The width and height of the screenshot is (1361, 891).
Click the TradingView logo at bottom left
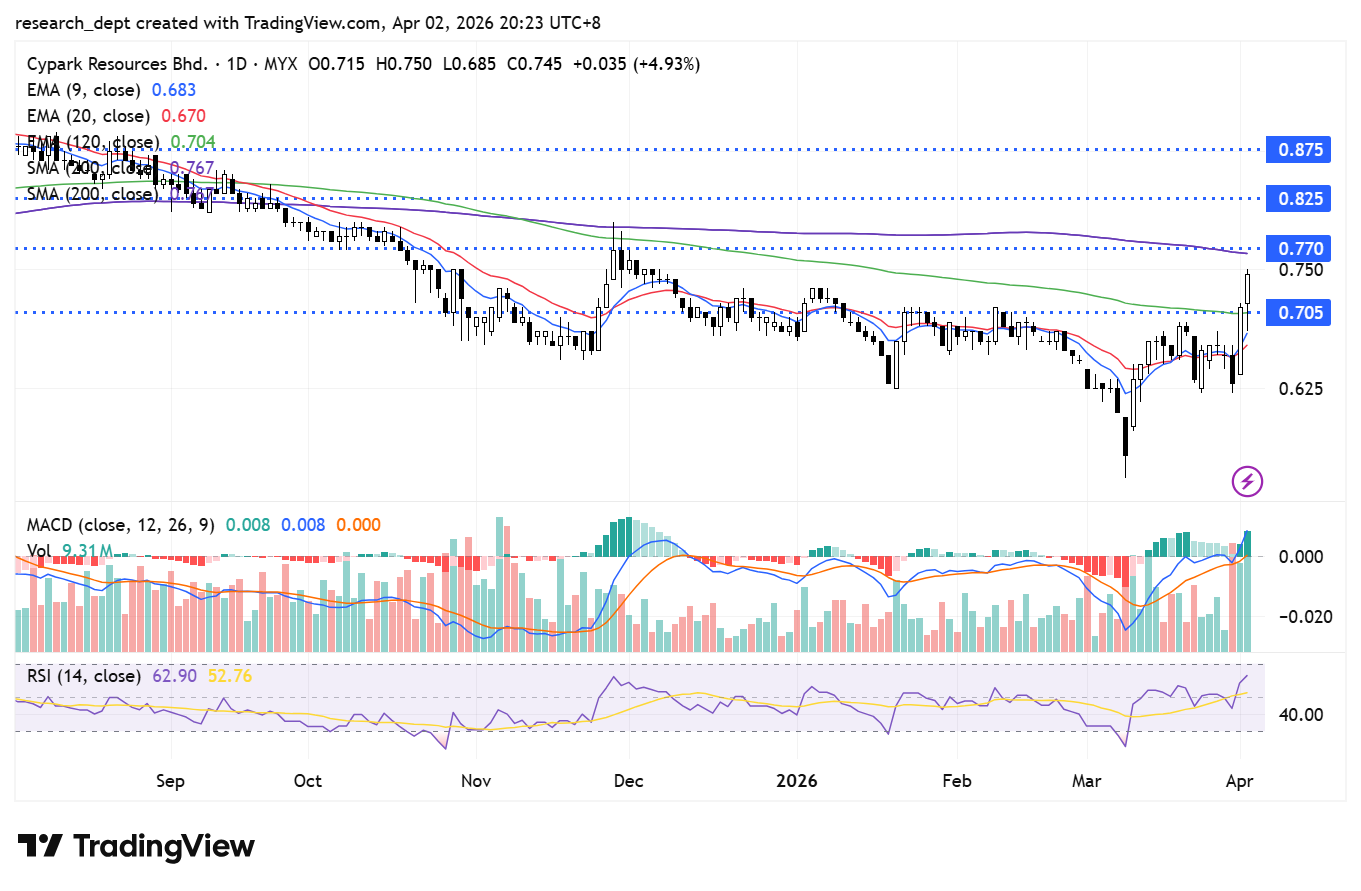[x=136, y=846]
